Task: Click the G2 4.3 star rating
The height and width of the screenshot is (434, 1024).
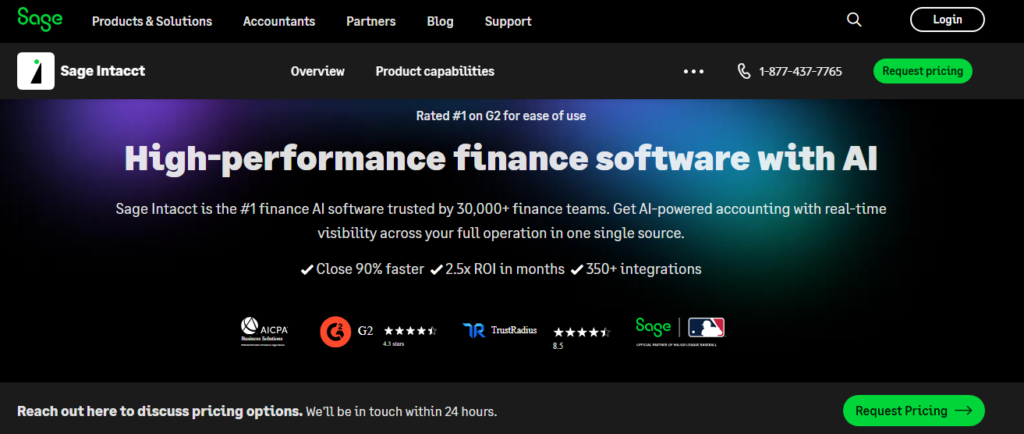Action: tap(409, 335)
